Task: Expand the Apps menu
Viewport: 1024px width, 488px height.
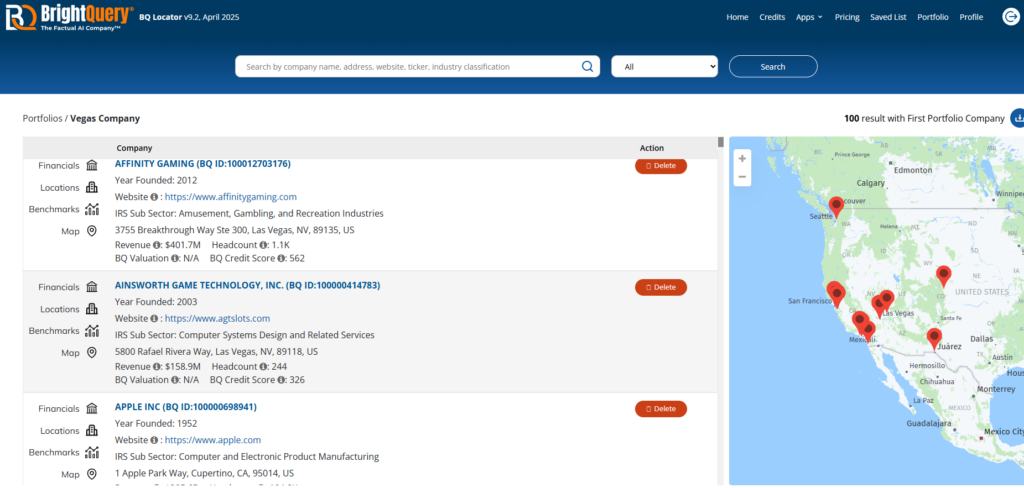Action: point(809,17)
